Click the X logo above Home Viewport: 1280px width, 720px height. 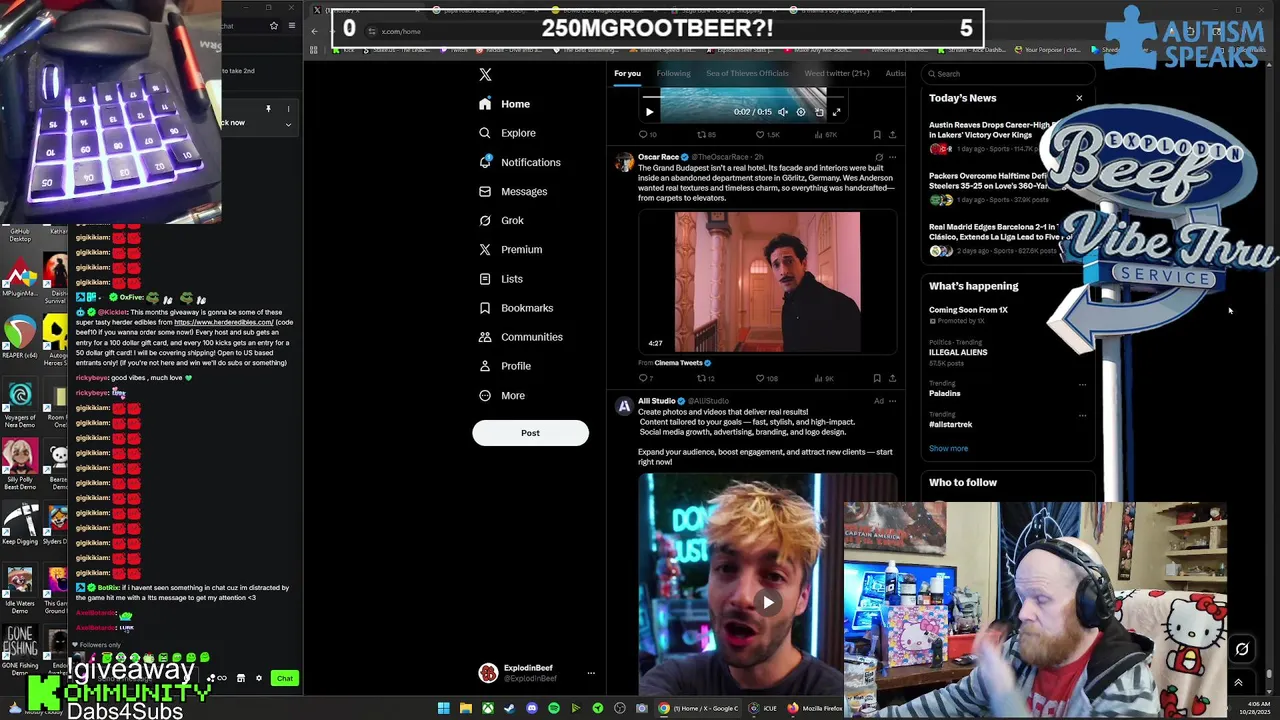[x=485, y=74]
